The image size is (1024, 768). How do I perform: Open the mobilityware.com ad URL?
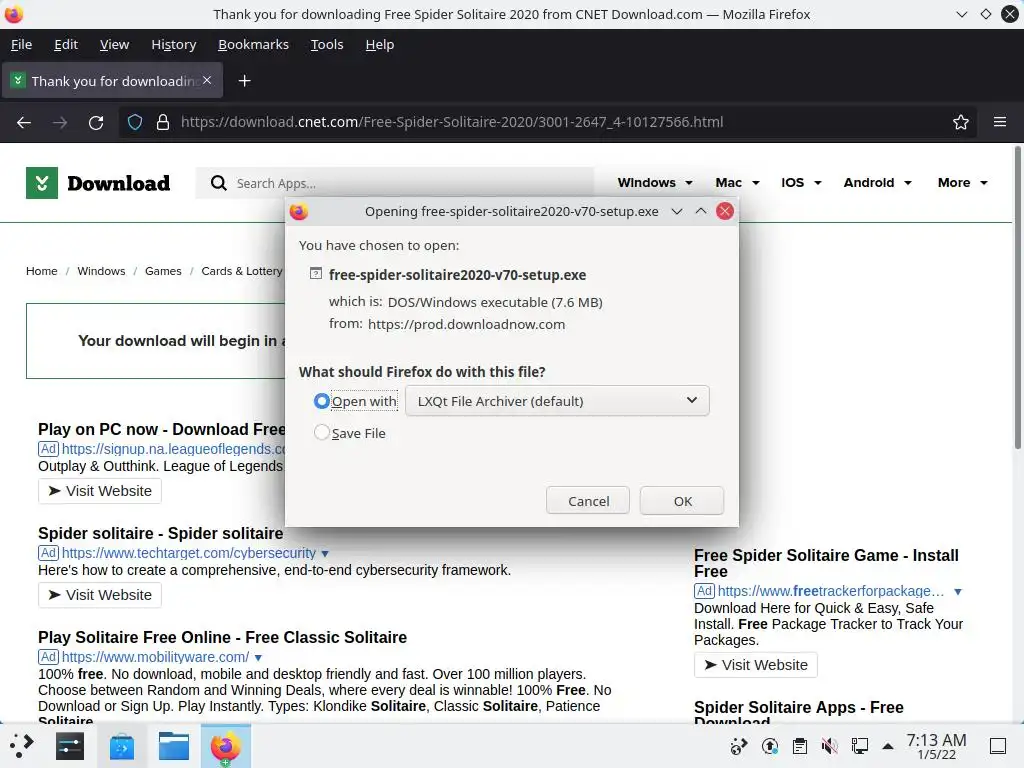point(155,657)
